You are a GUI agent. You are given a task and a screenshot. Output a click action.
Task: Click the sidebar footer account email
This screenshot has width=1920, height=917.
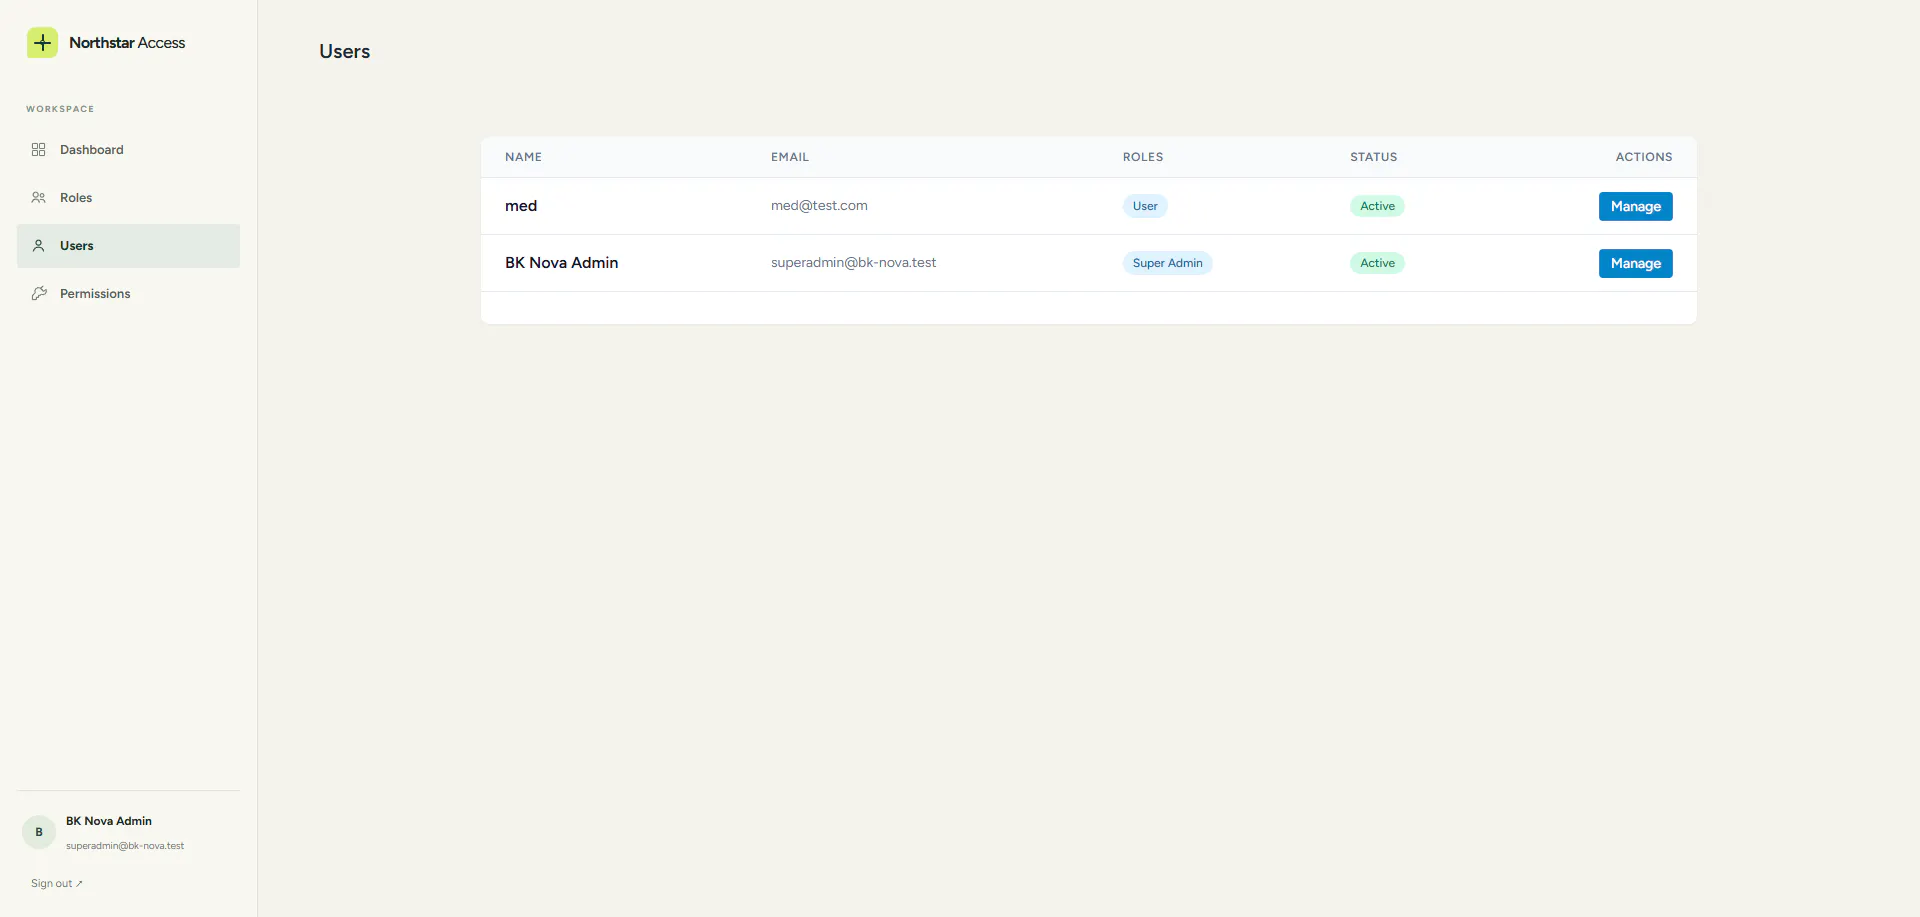[x=125, y=846]
